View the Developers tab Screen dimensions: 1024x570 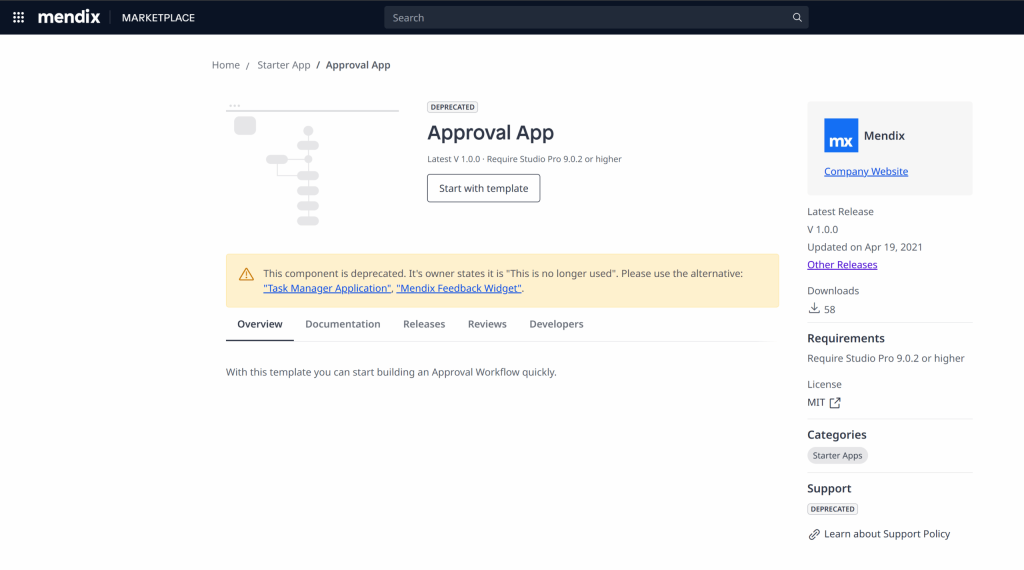[x=556, y=324]
